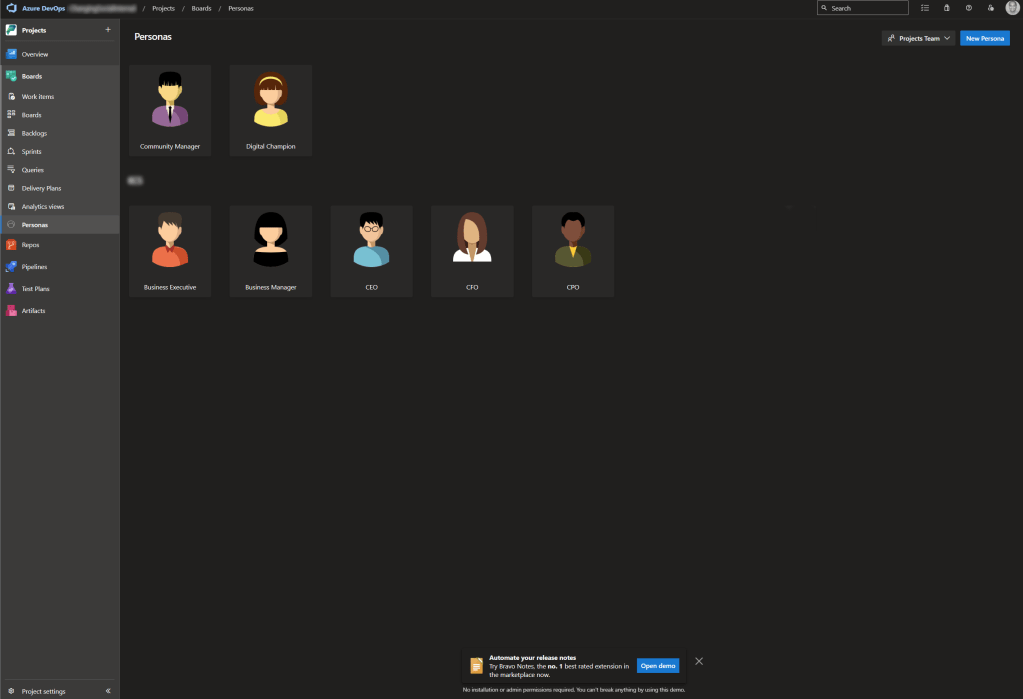Open the Marketplace shopping bag icon
Image resolution: width=1023 pixels, height=699 pixels.
[x=946, y=7]
